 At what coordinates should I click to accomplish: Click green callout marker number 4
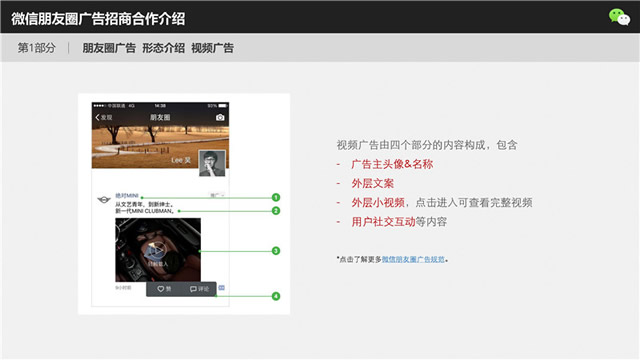click(x=276, y=296)
